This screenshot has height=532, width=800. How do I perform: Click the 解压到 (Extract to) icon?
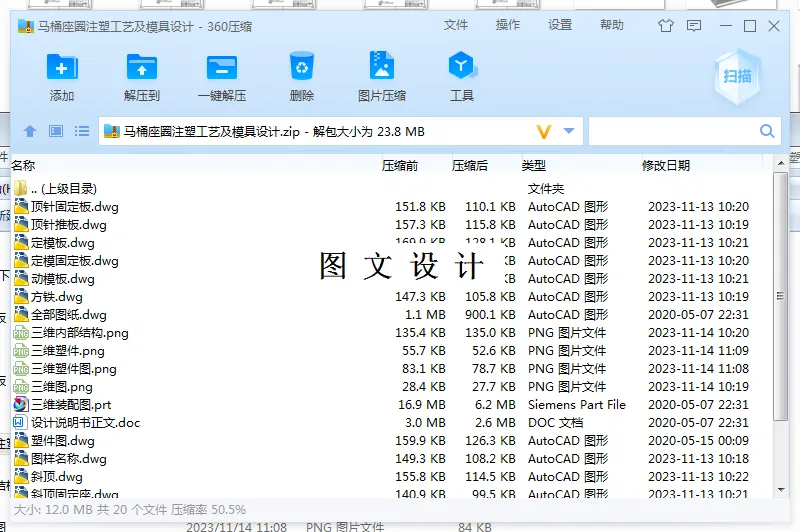[x=142, y=67]
